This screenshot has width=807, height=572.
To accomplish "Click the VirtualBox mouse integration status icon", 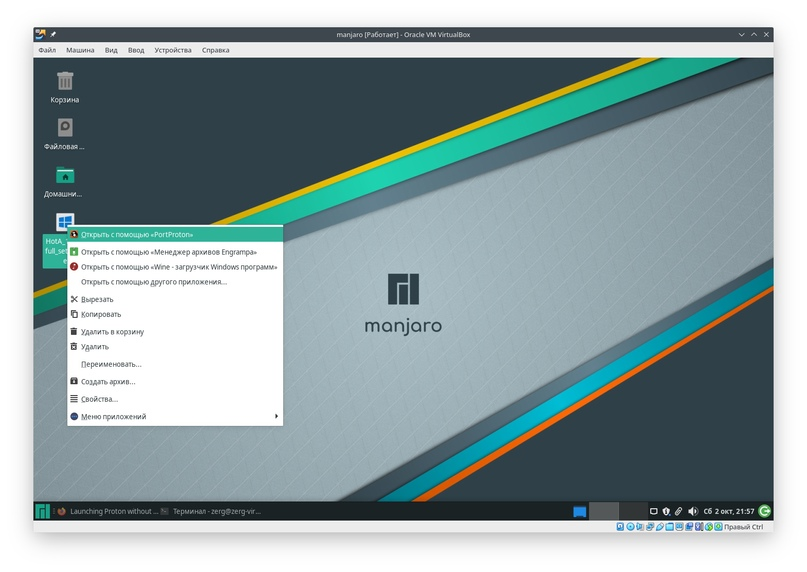I will tap(709, 527).
